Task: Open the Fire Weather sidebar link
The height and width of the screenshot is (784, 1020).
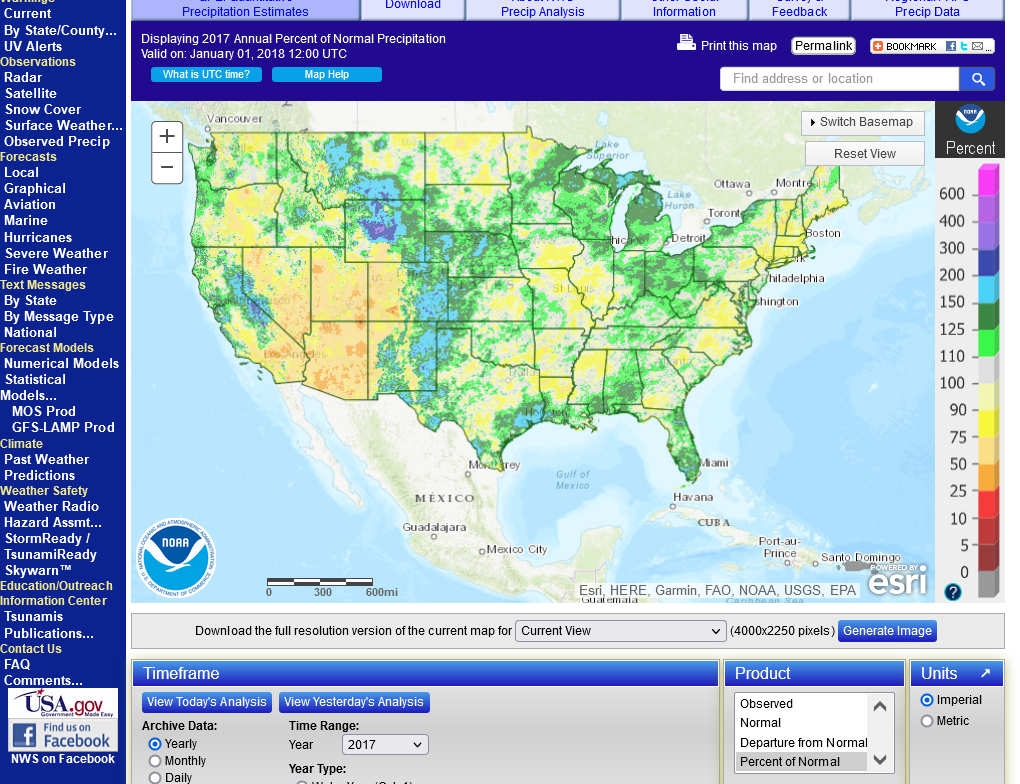Action: (46, 269)
